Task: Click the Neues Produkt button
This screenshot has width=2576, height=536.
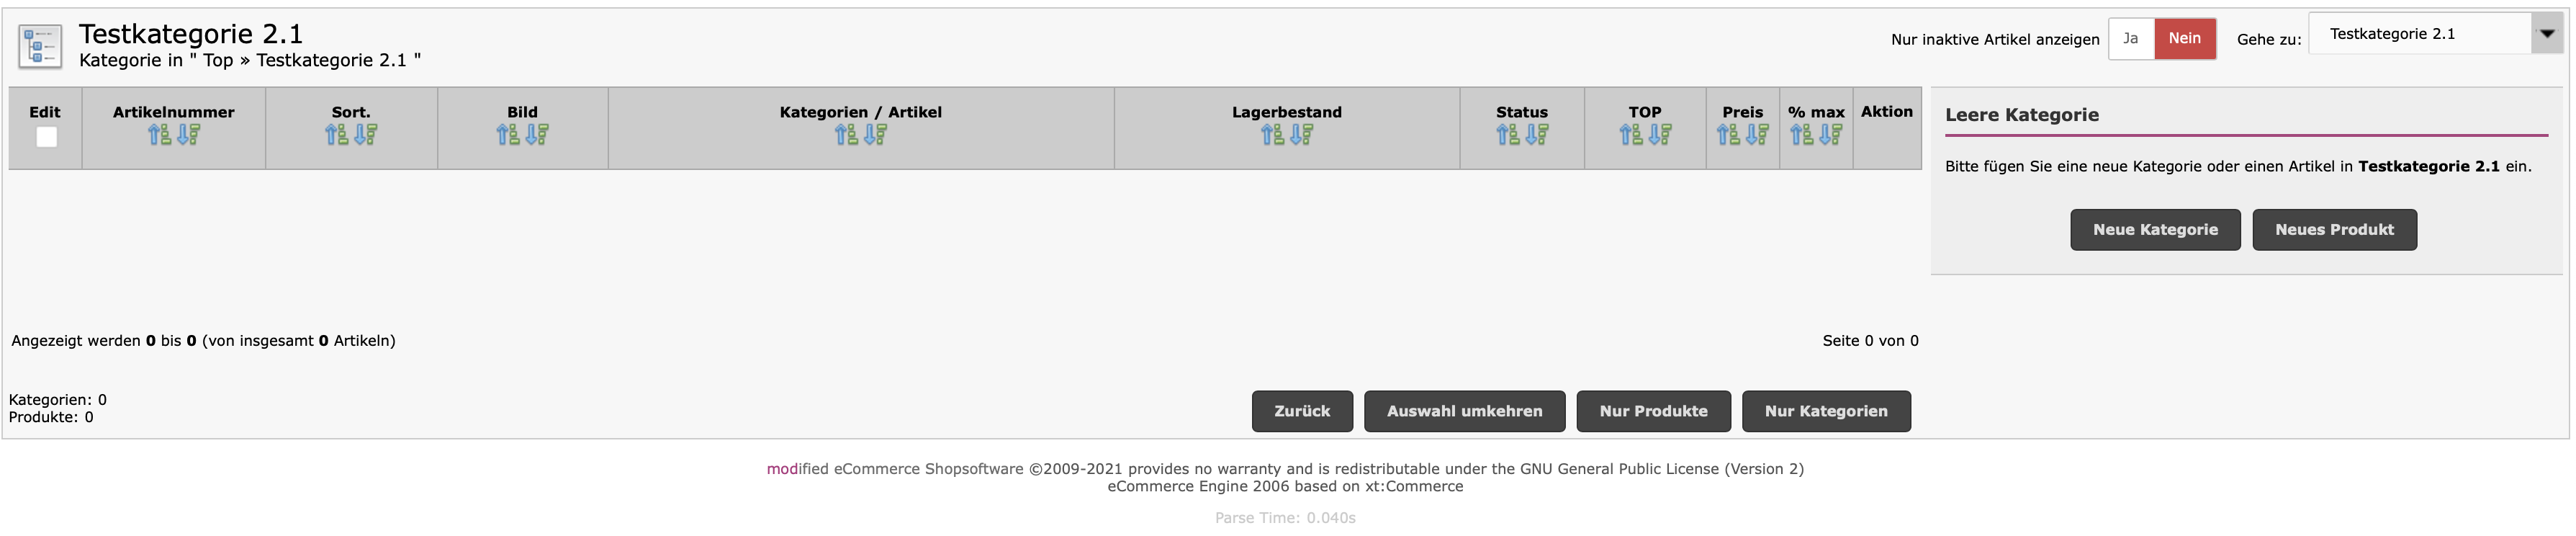Action: point(2334,230)
